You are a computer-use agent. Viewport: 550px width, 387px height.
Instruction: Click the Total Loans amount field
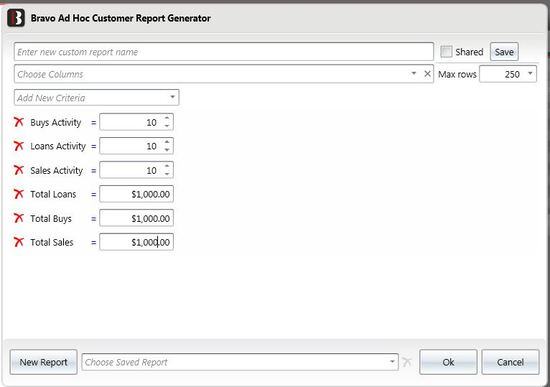click(136, 194)
